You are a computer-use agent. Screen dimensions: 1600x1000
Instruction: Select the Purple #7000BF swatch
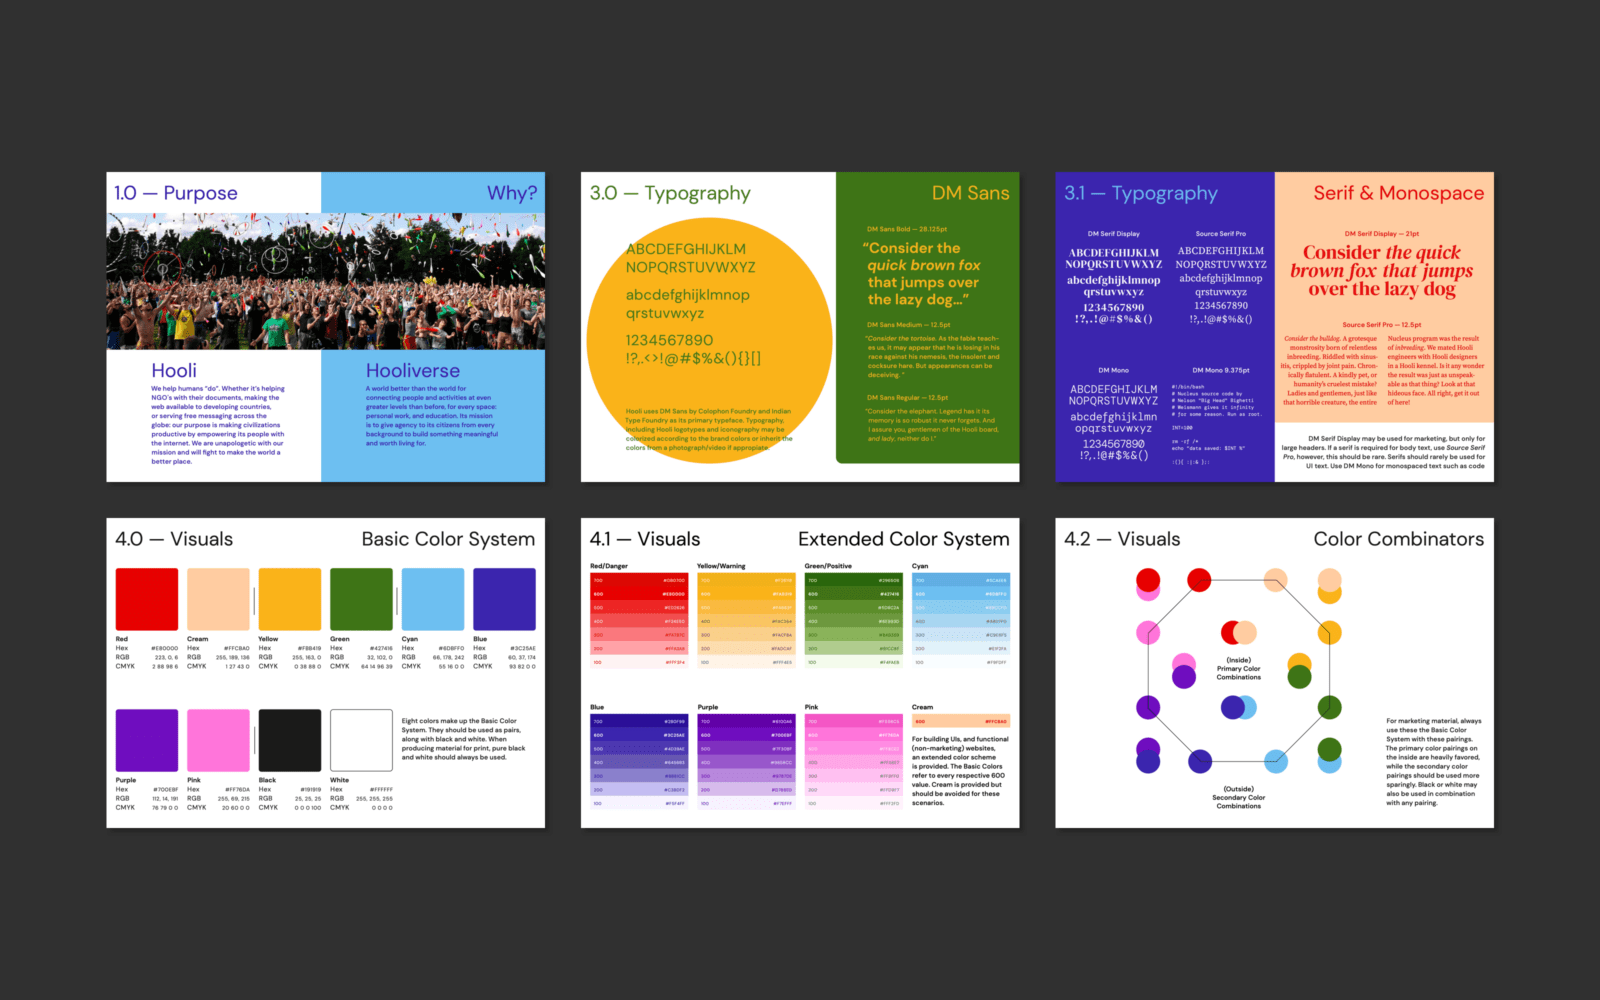tap(146, 740)
